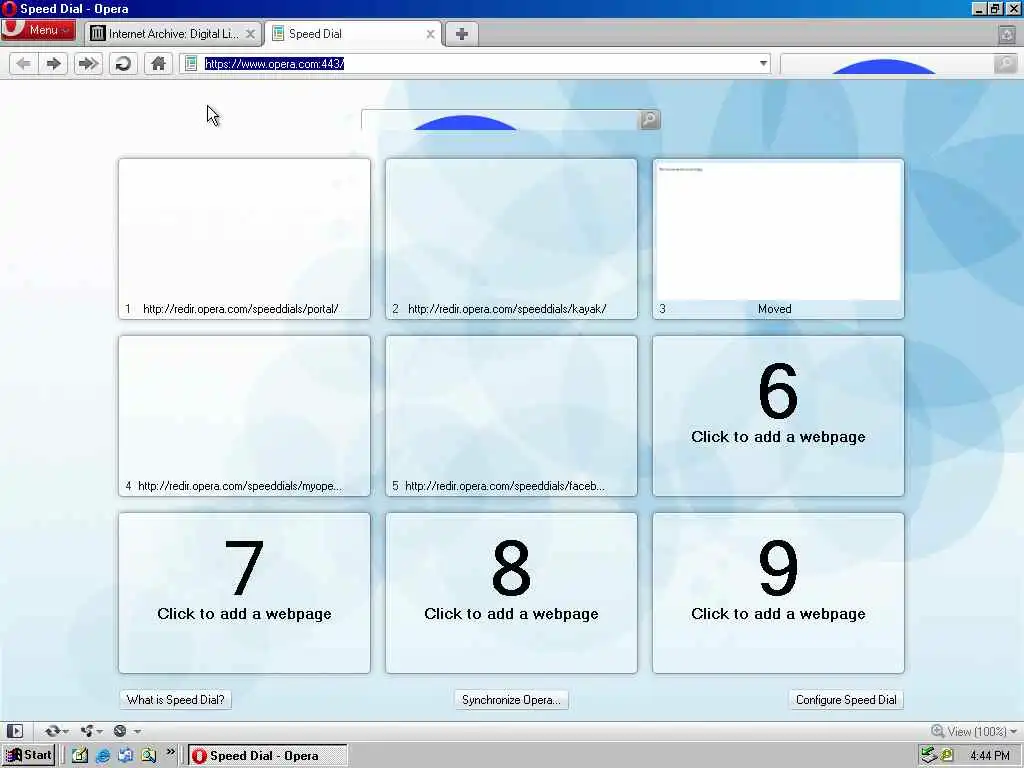
Task: Close the Speed Dial tab
Action: (430, 34)
